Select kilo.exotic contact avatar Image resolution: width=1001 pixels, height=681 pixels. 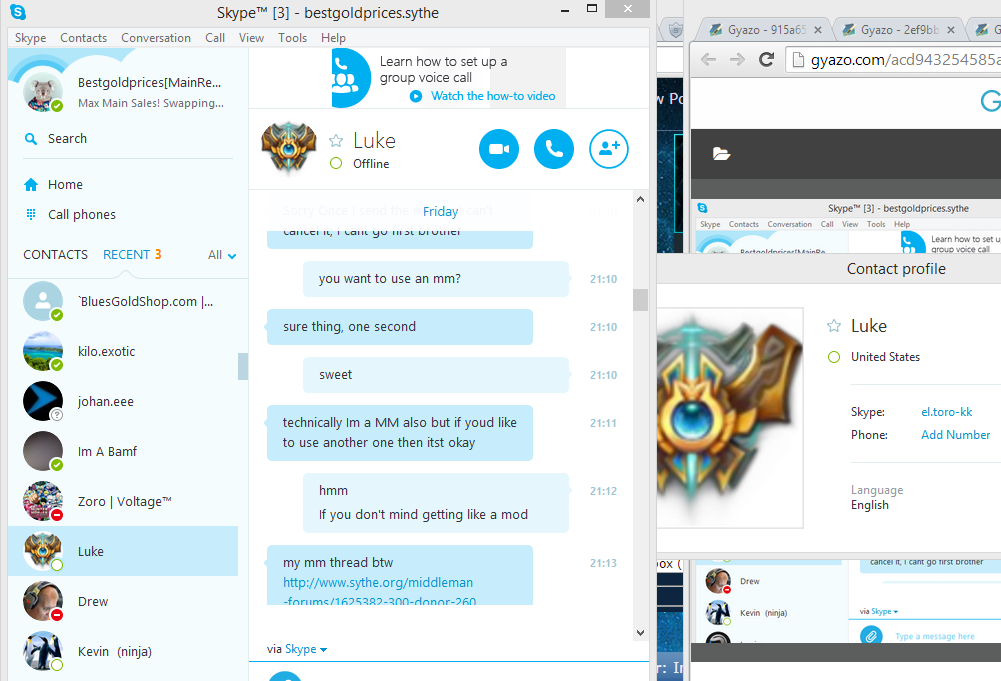coord(43,351)
